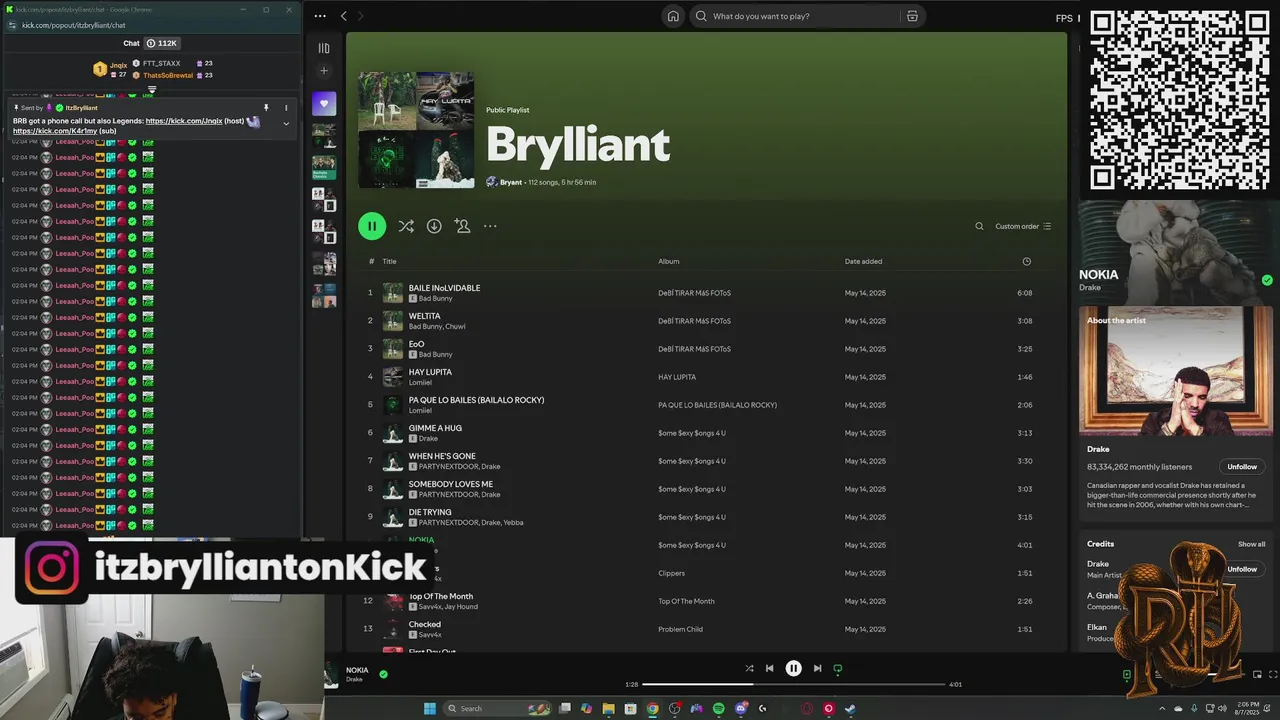
Task: Open Discord from the taskbar
Action: tap(740, 708)
